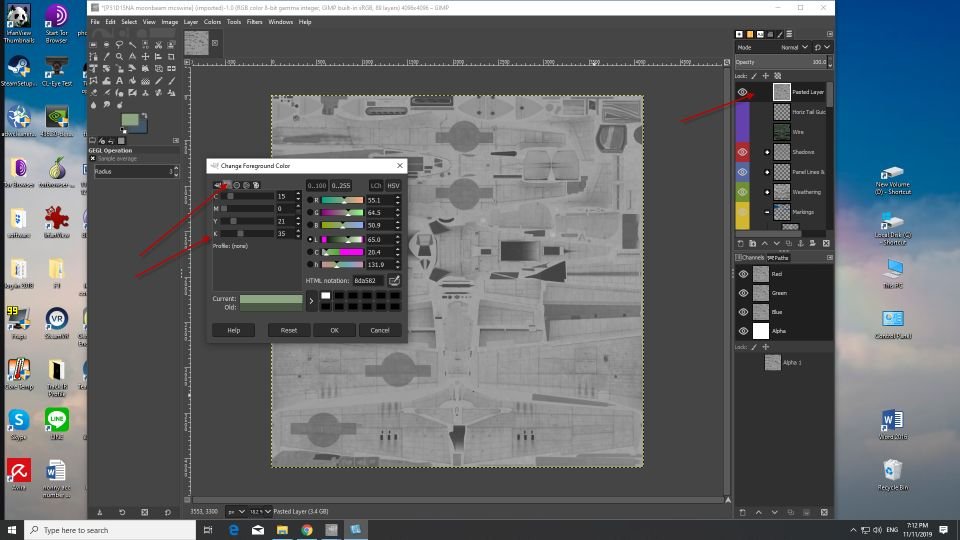Adjust the layer Opacity slider
Viewport: 960px width, 540px height.
(781, 62)
